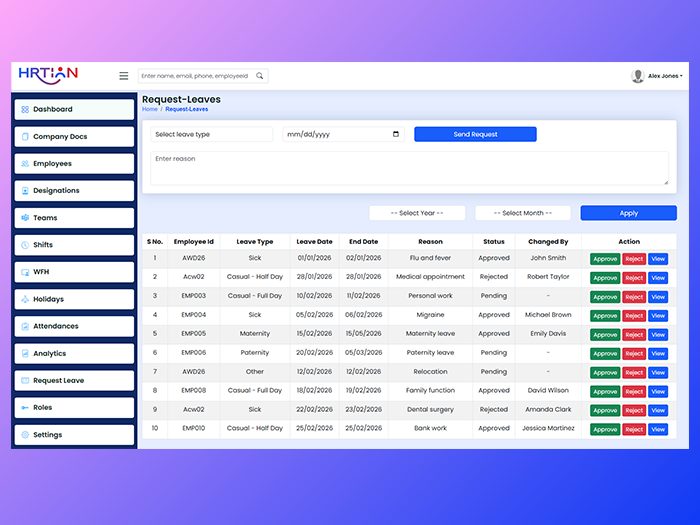Click the Roles key icon
This screenshot has height=525, width=700.
point(25,408)
